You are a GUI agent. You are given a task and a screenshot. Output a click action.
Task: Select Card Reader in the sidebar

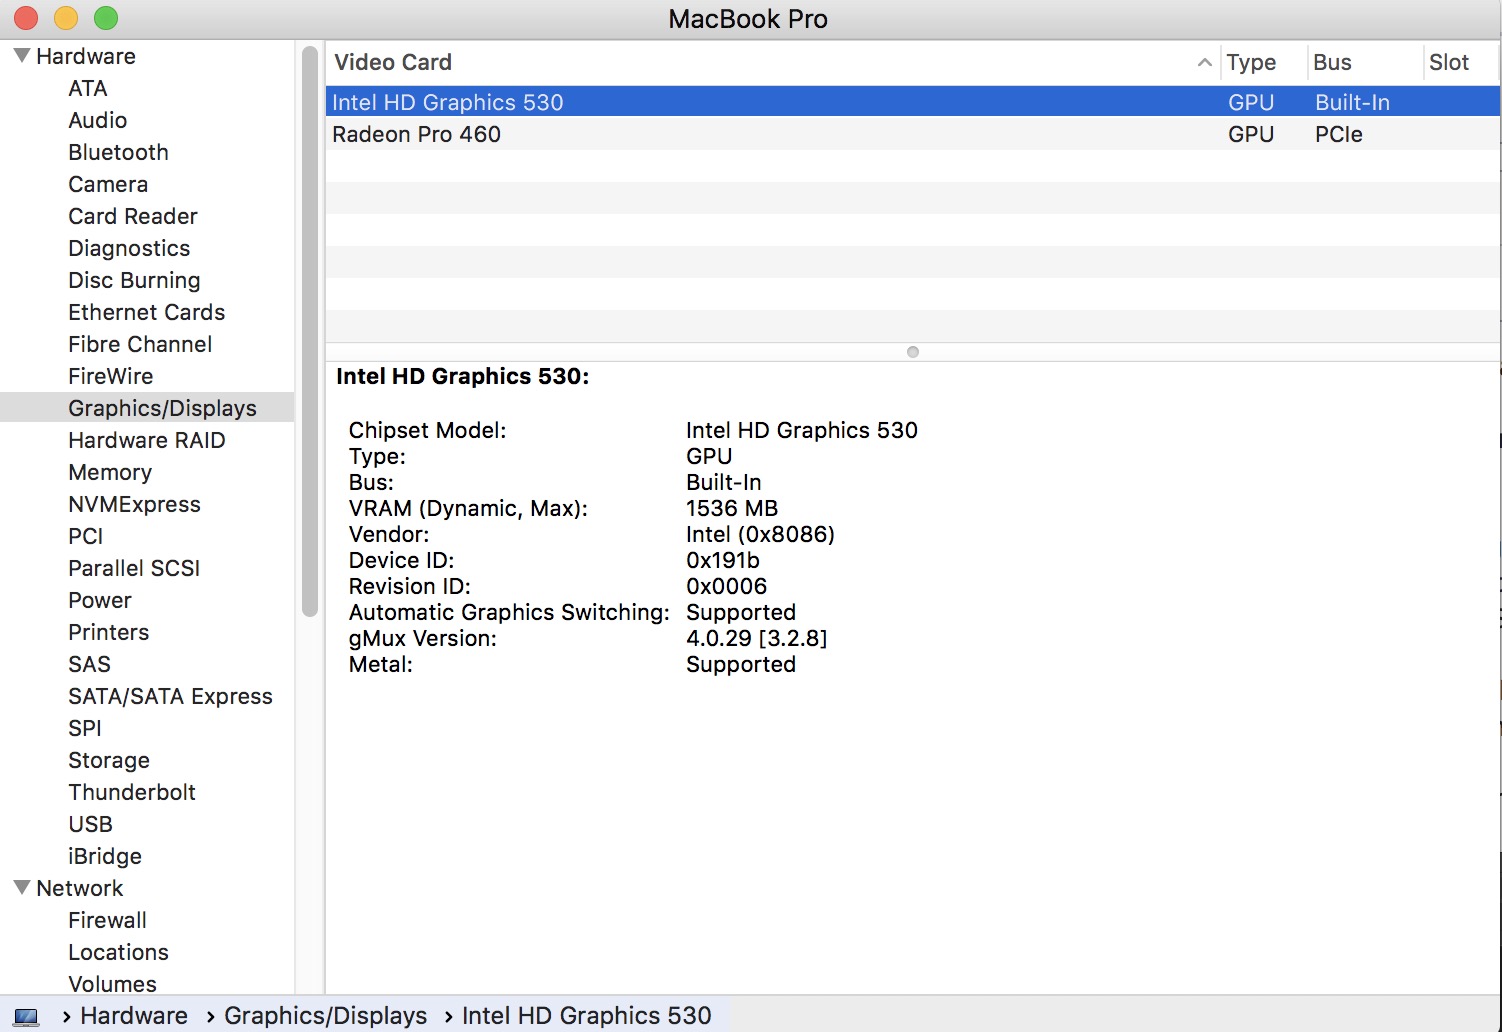[x=133, y=216]
